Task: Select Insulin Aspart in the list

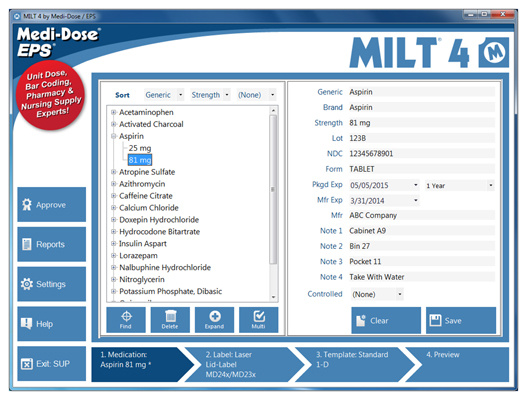Action: coord(143,244)
